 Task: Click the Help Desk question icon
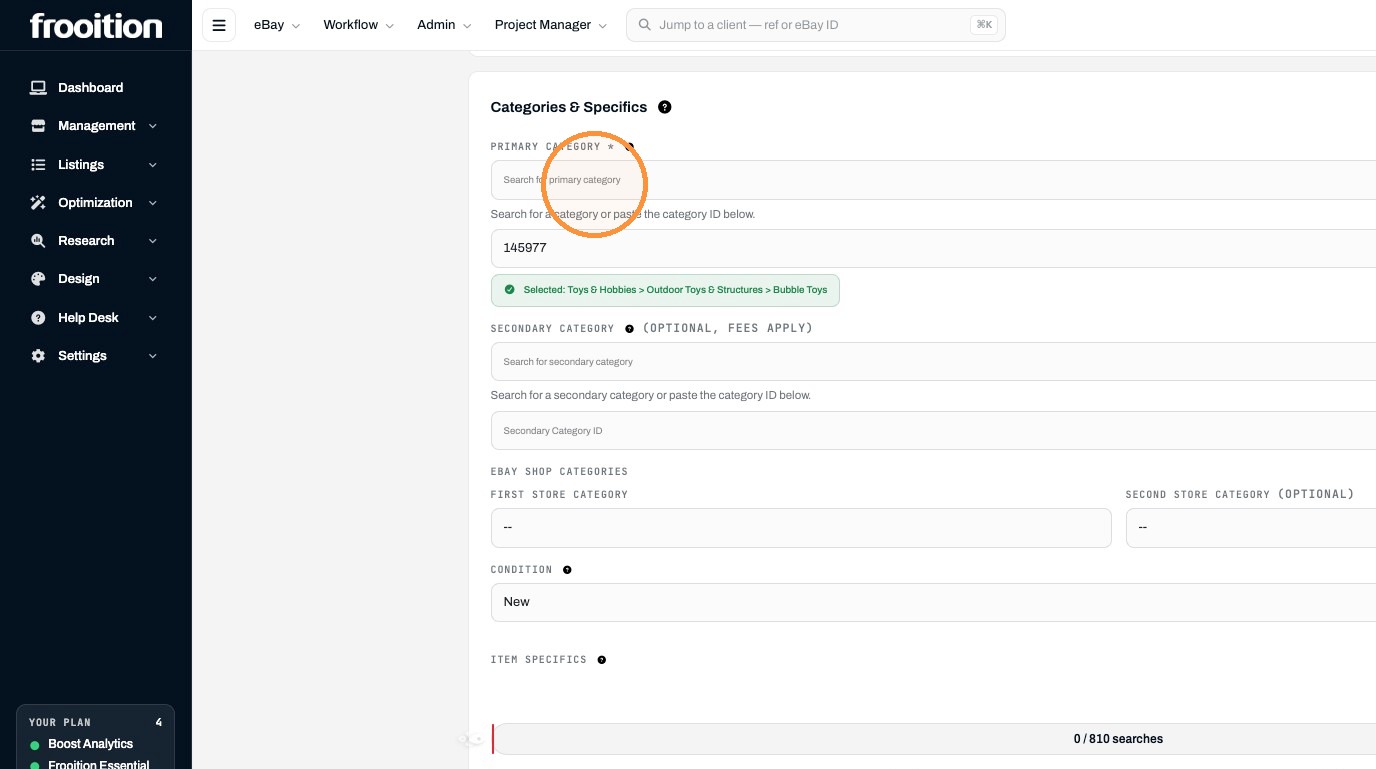click(x=38, y=318)
